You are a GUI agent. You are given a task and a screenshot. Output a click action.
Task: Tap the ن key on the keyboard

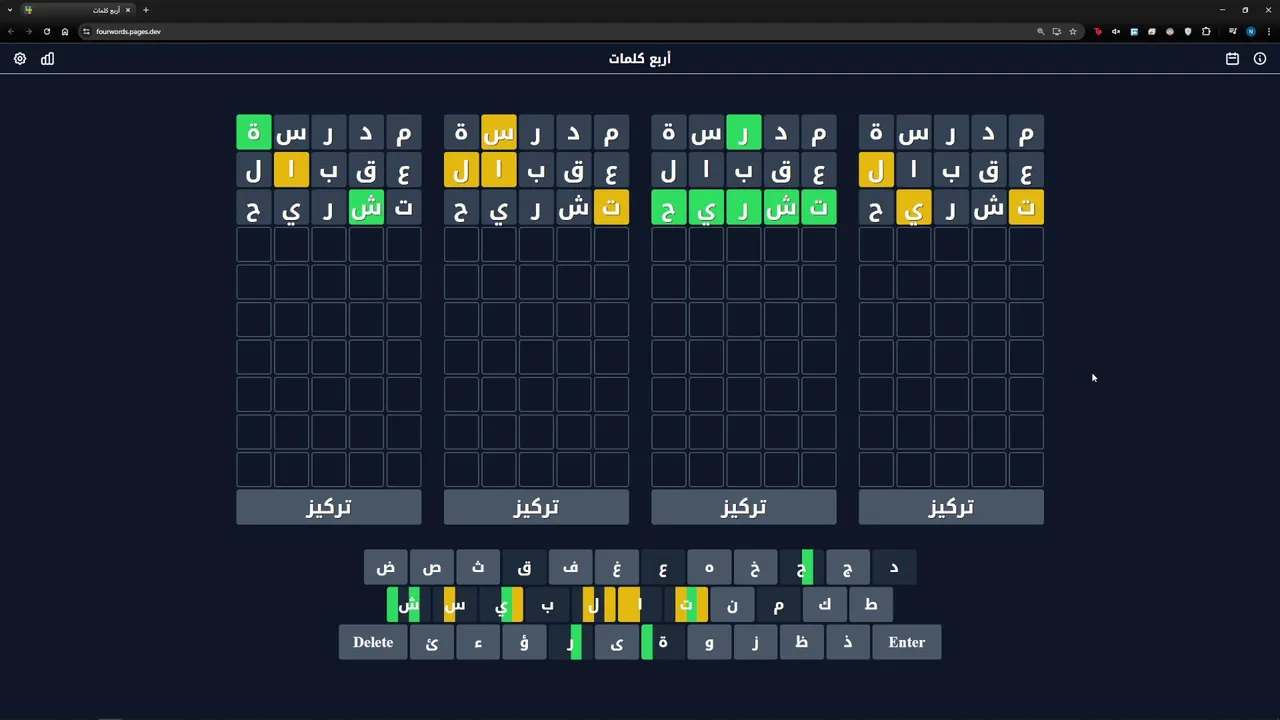(732, 605)
